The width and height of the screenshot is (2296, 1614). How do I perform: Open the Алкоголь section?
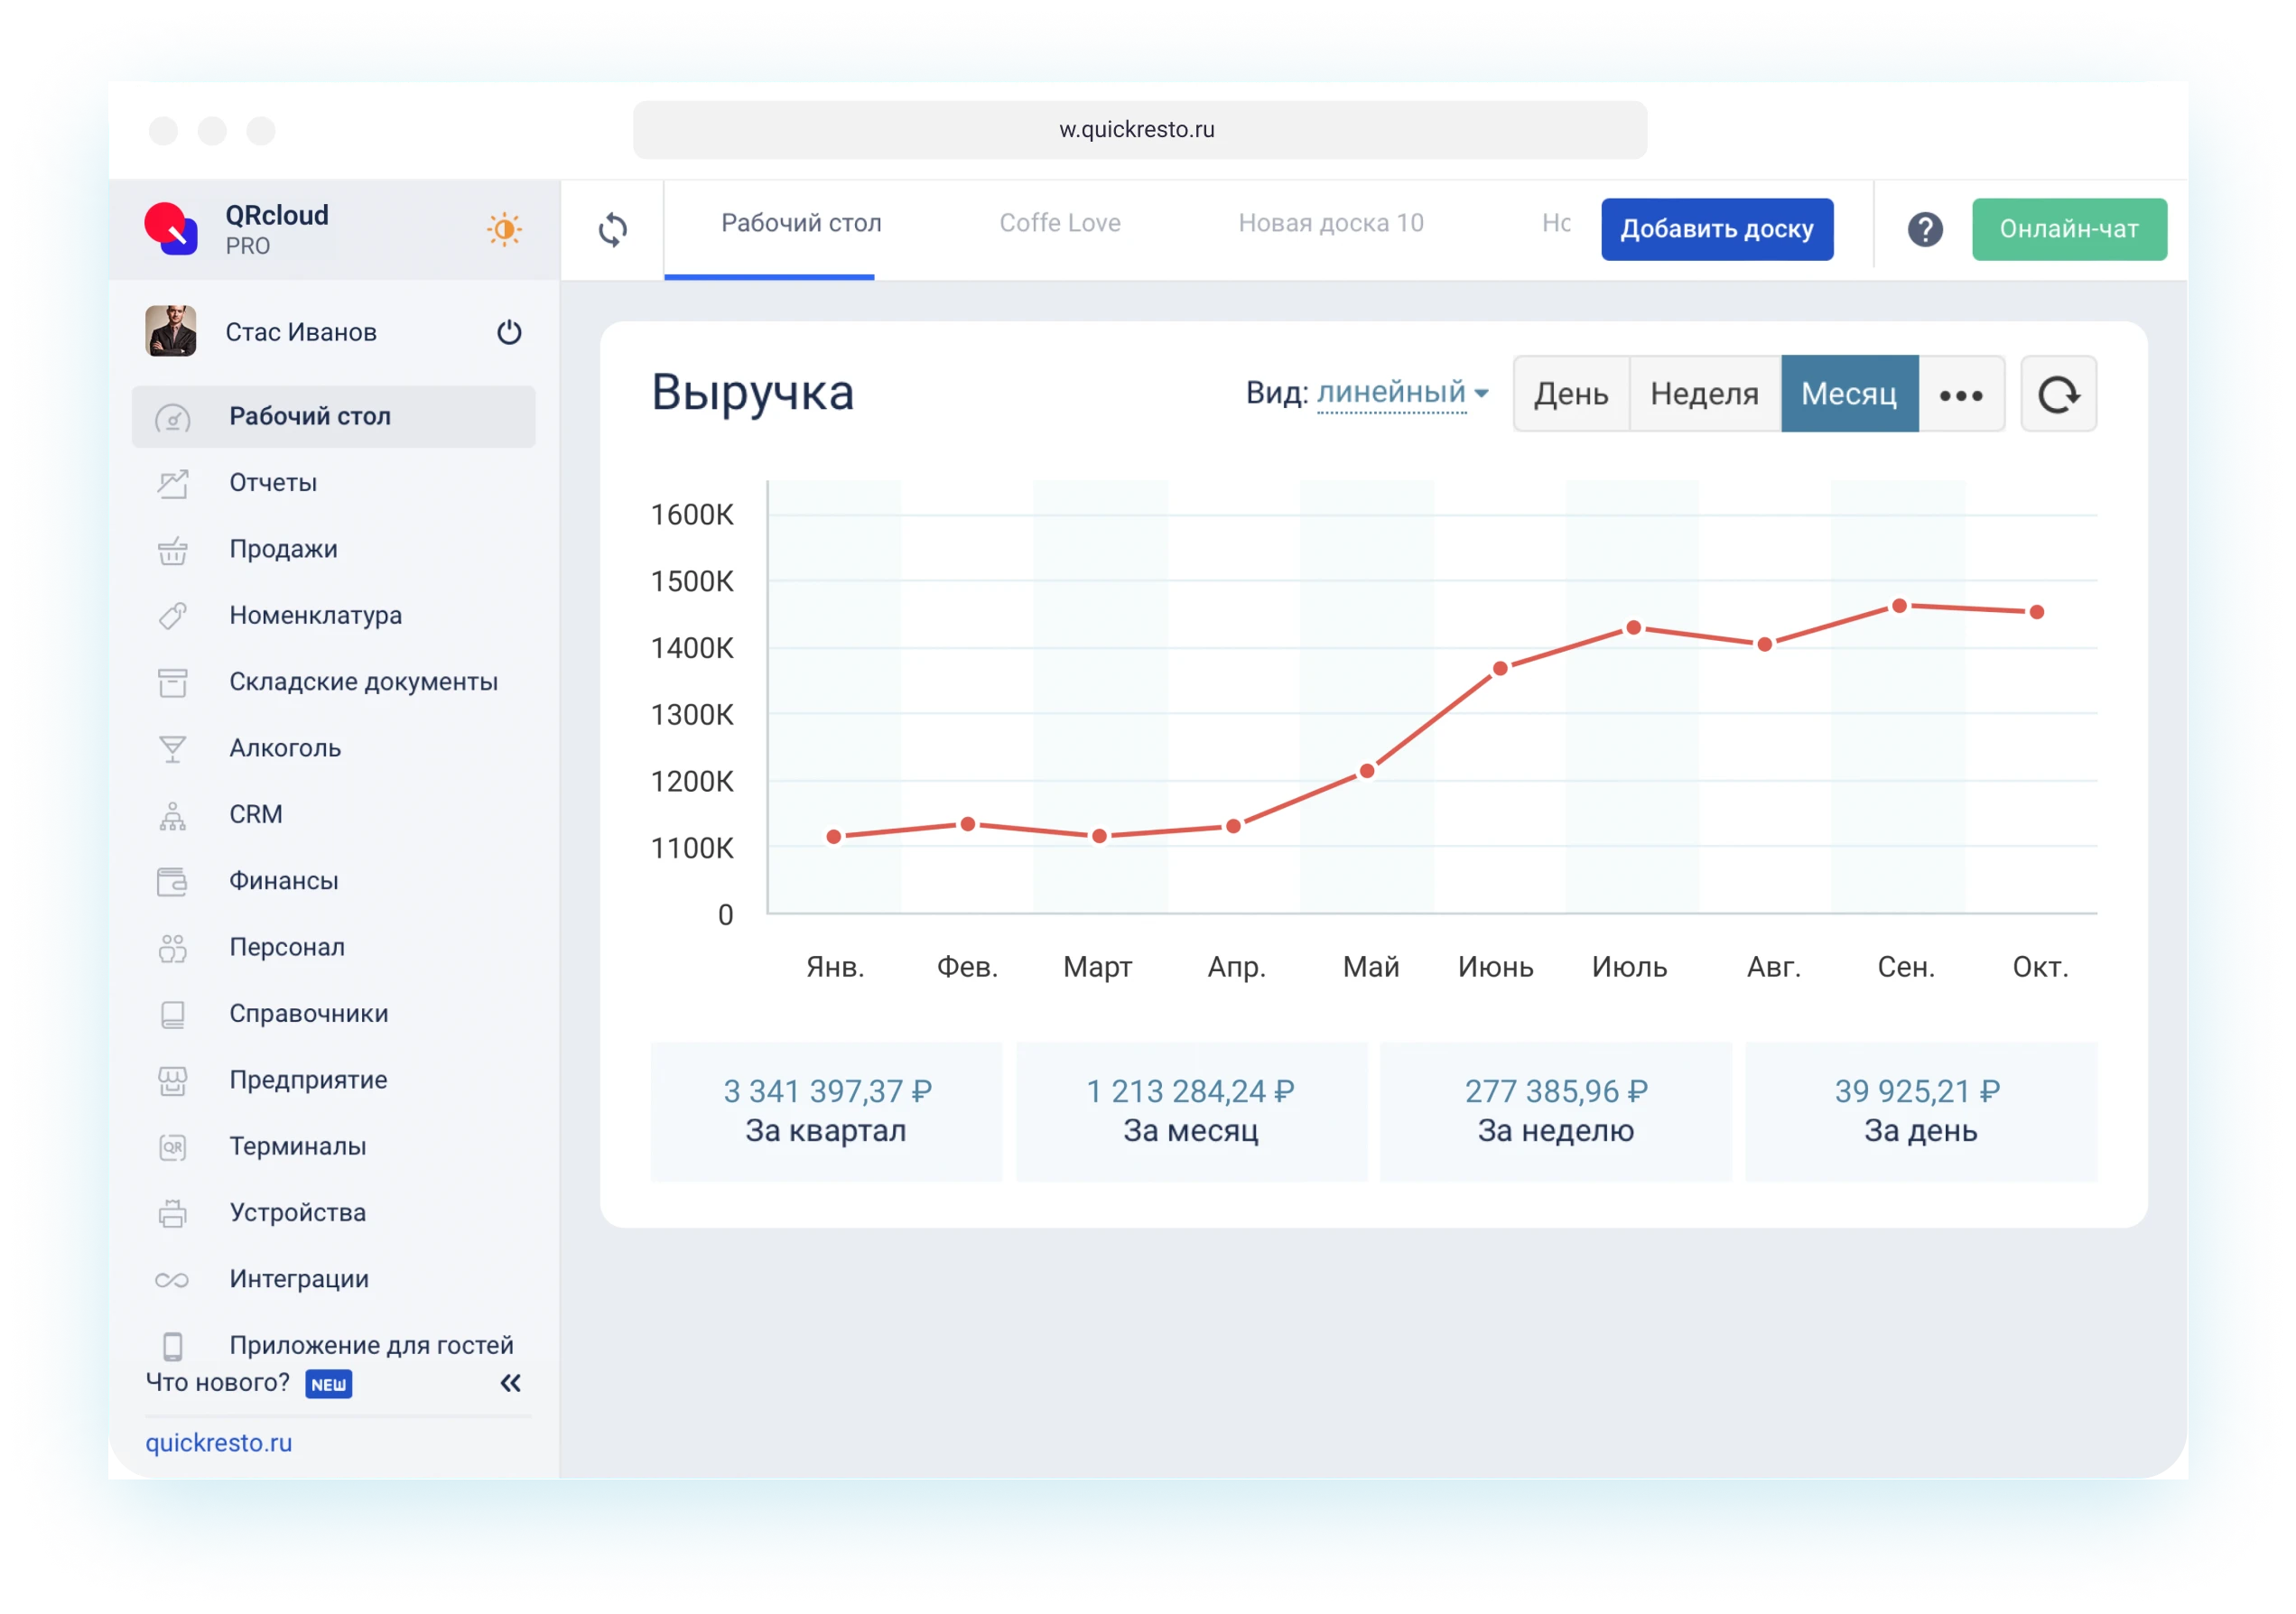coord(285,748)
